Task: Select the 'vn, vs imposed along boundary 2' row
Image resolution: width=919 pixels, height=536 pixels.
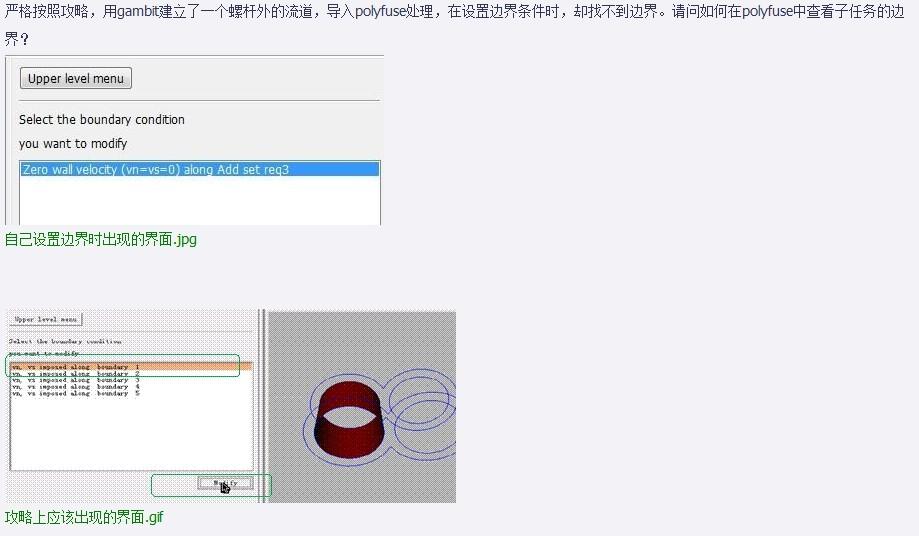Action: coord(131,374)
